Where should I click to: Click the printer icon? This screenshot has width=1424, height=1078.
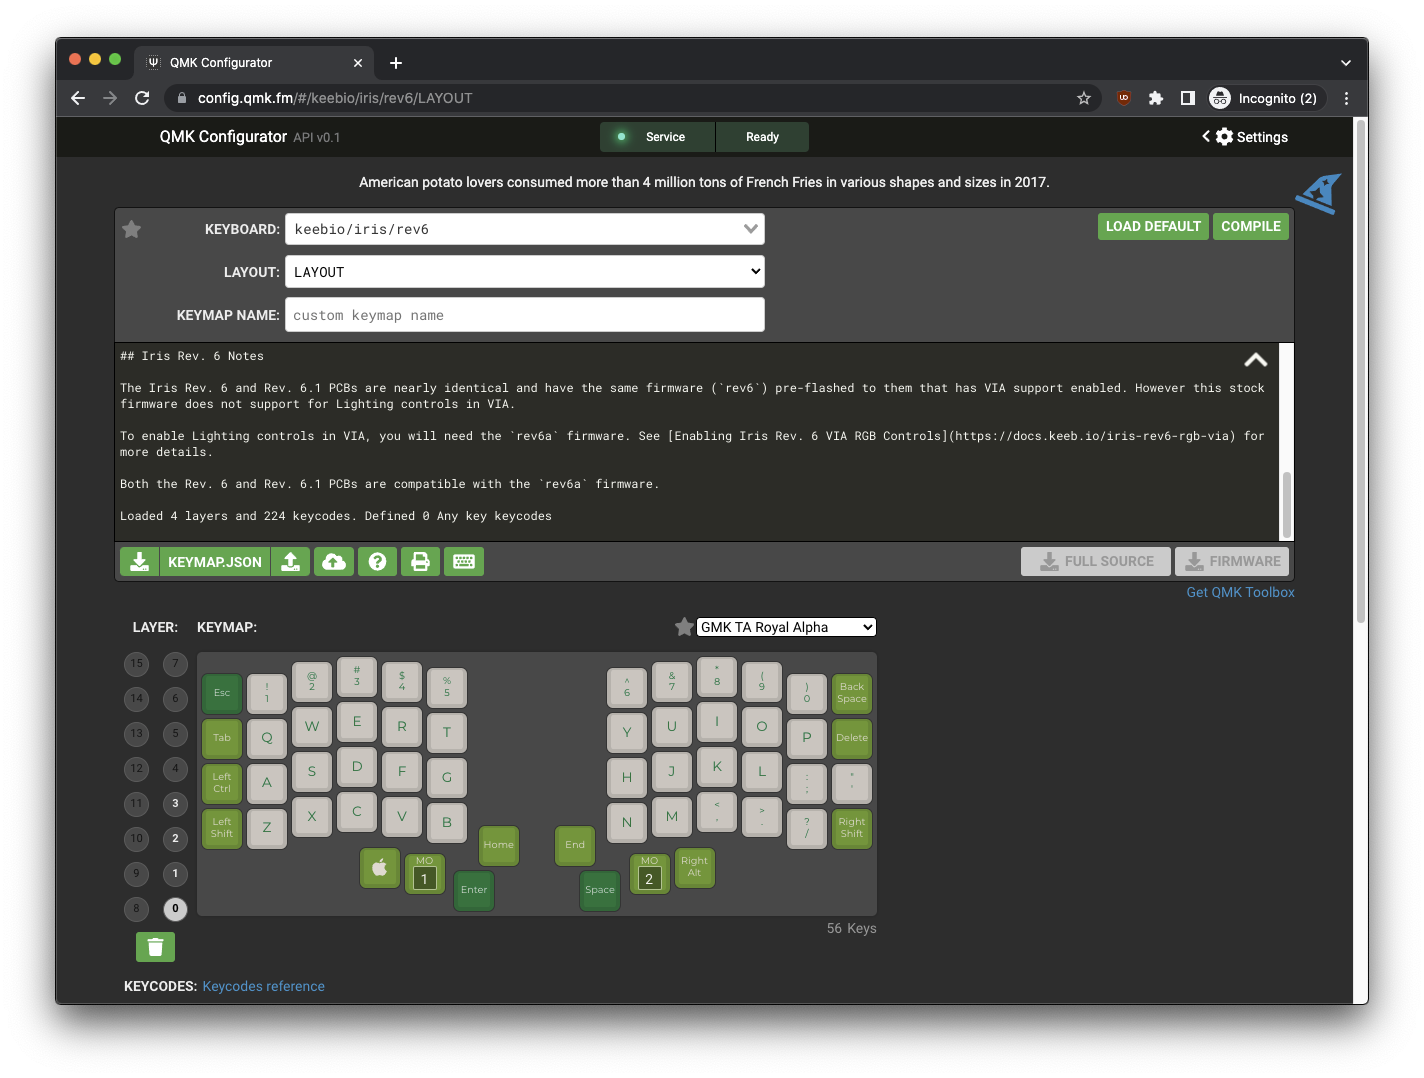coord(420,562)
